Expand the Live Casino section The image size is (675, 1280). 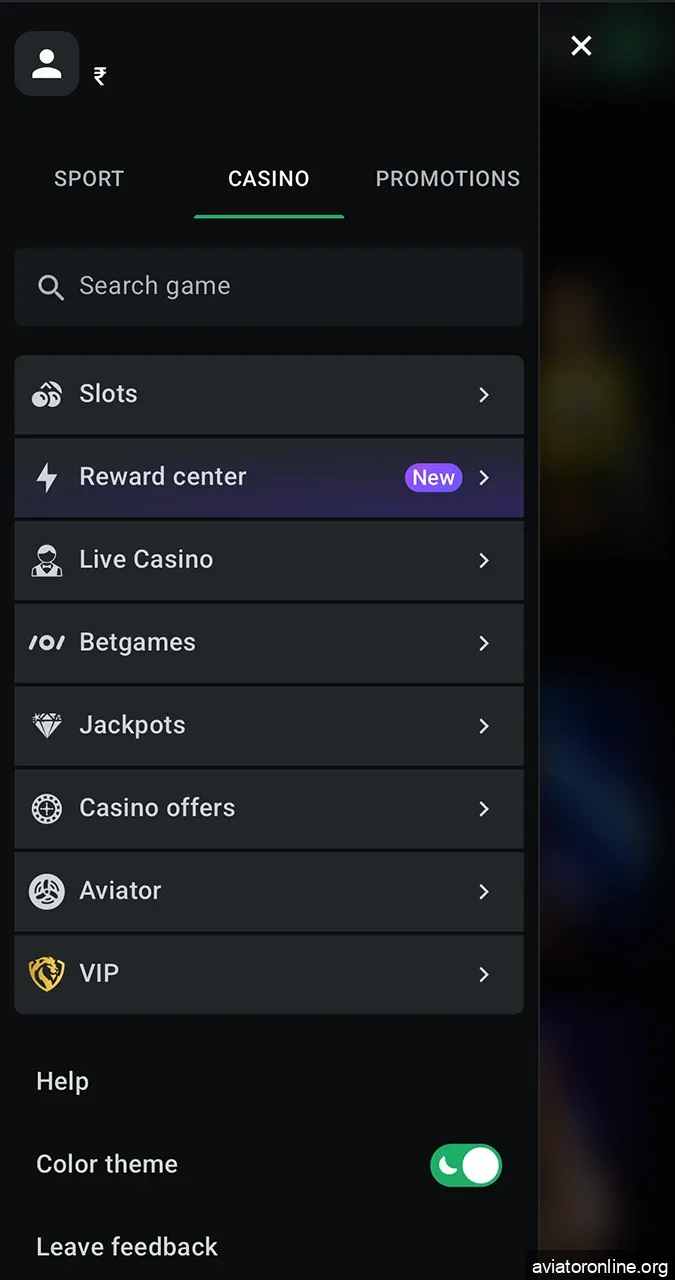pyautogui.click(x=484, y=560)
